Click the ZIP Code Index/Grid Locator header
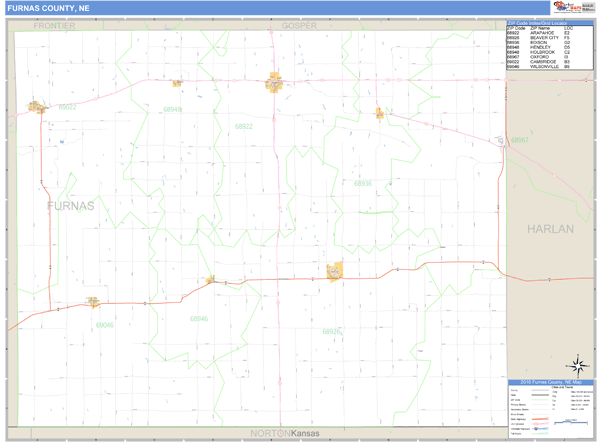600x442 pixels. pos(540,22)
